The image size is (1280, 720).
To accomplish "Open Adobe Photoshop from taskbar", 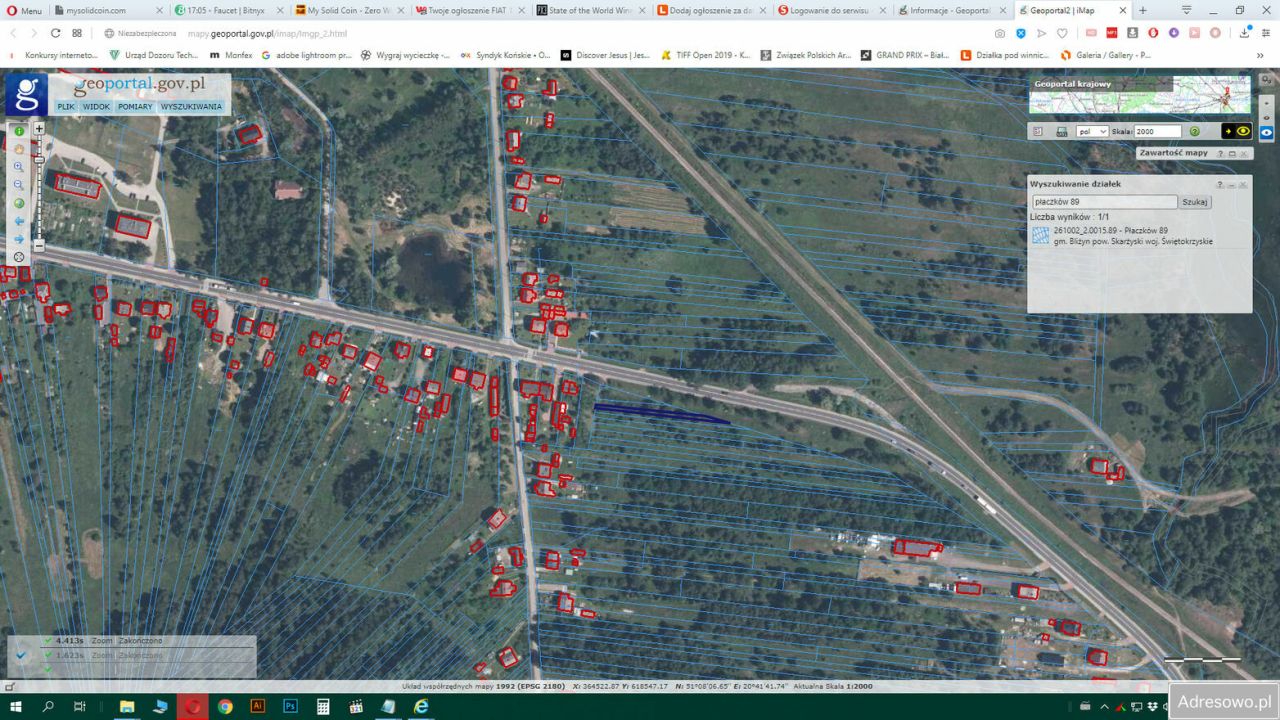I will tap(290, 706).
